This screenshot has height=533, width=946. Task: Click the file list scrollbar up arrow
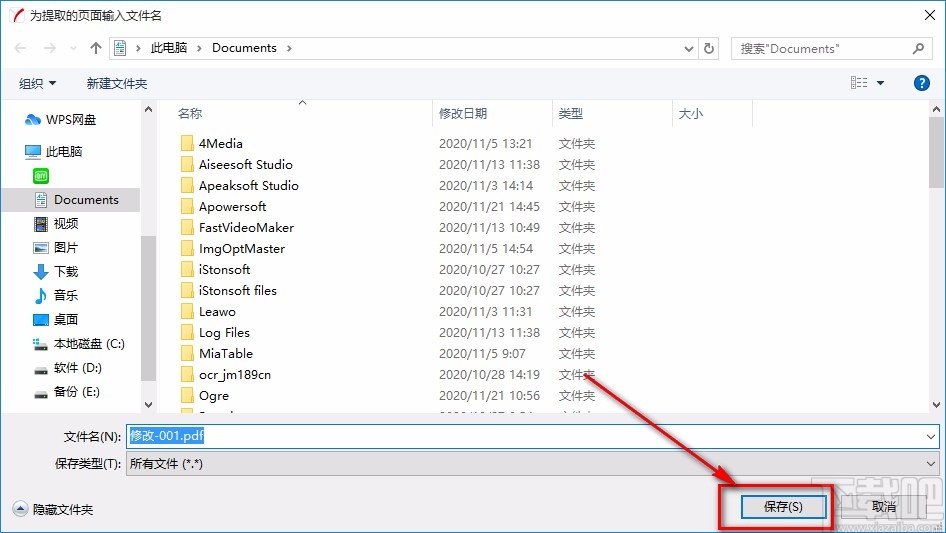coord(936,110)
